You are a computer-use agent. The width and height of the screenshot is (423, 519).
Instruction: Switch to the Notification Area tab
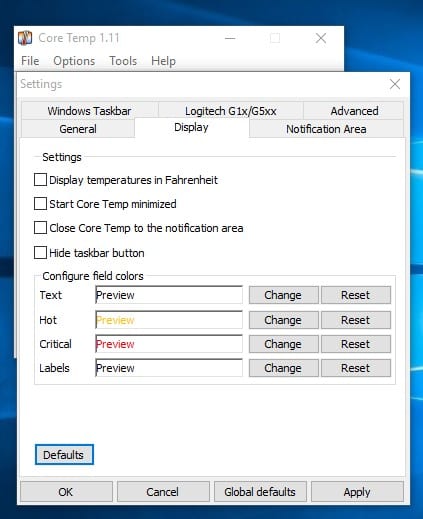click(x=326, y=129)
